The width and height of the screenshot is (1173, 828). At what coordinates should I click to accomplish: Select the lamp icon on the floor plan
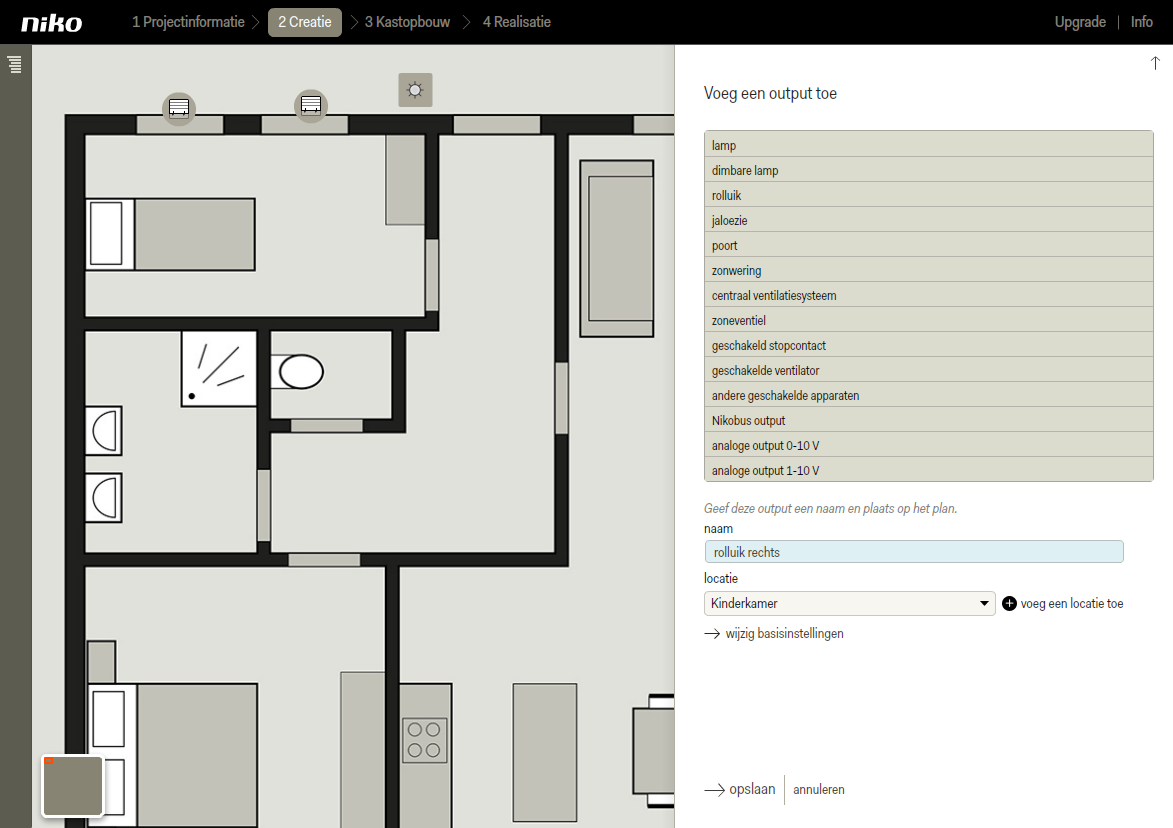[x=415, y=91]
